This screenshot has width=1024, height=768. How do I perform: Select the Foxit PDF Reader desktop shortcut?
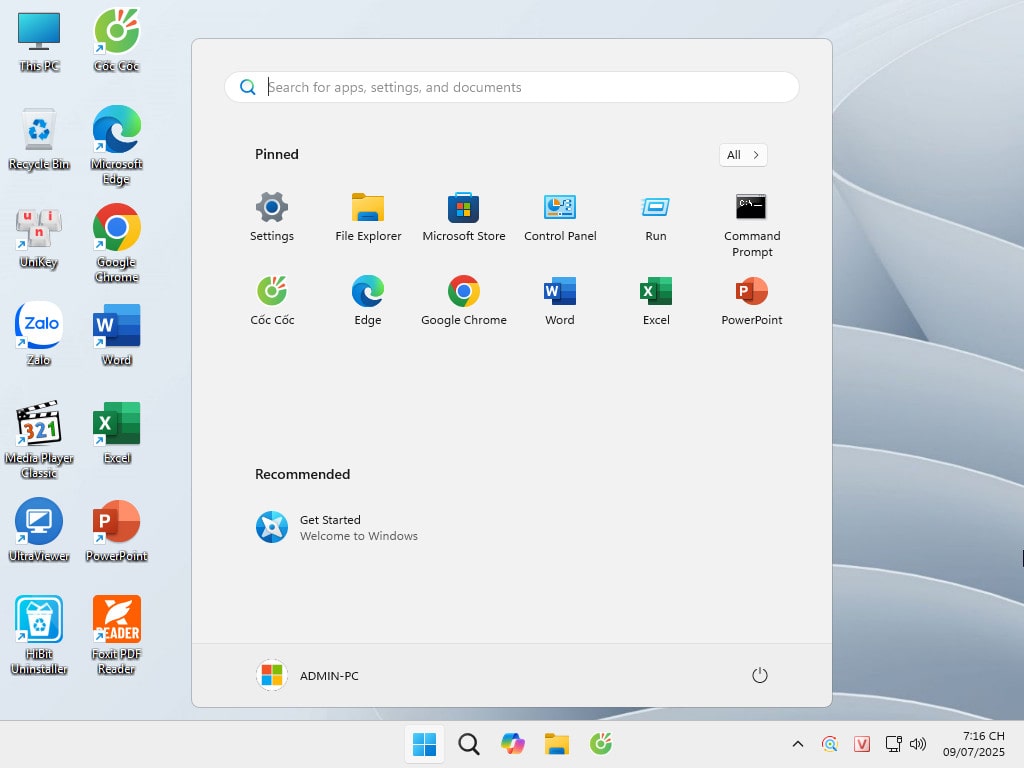(x=116, y=635)
